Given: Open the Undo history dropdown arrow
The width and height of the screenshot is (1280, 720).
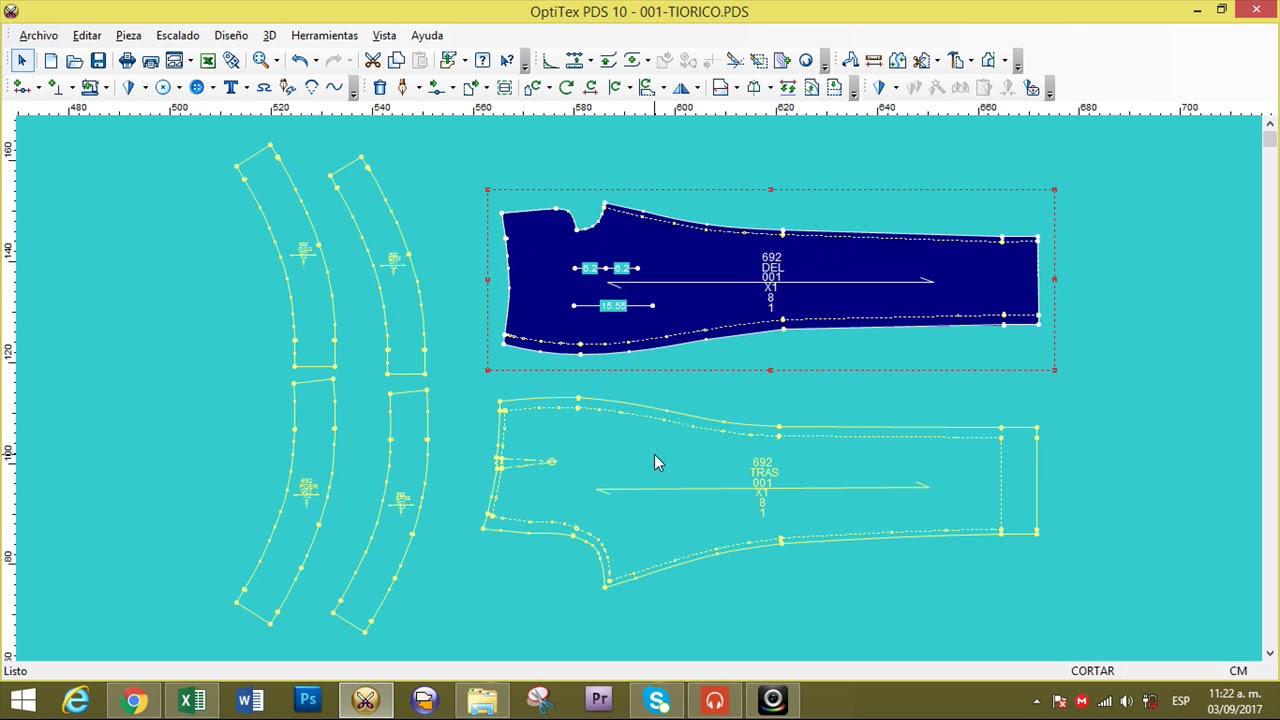Looking at the screenshot, I should pyautogui.click(x=314, y=61).
